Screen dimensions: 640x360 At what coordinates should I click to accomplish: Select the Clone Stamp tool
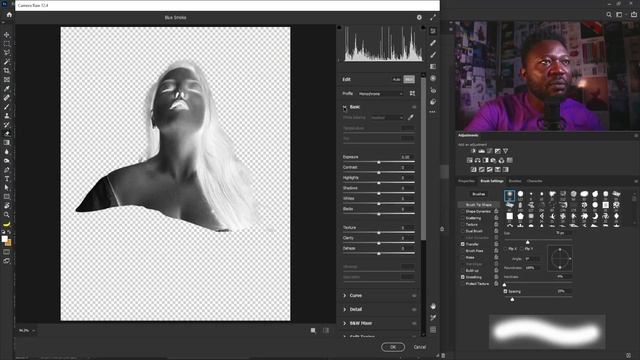coord(7,116)
